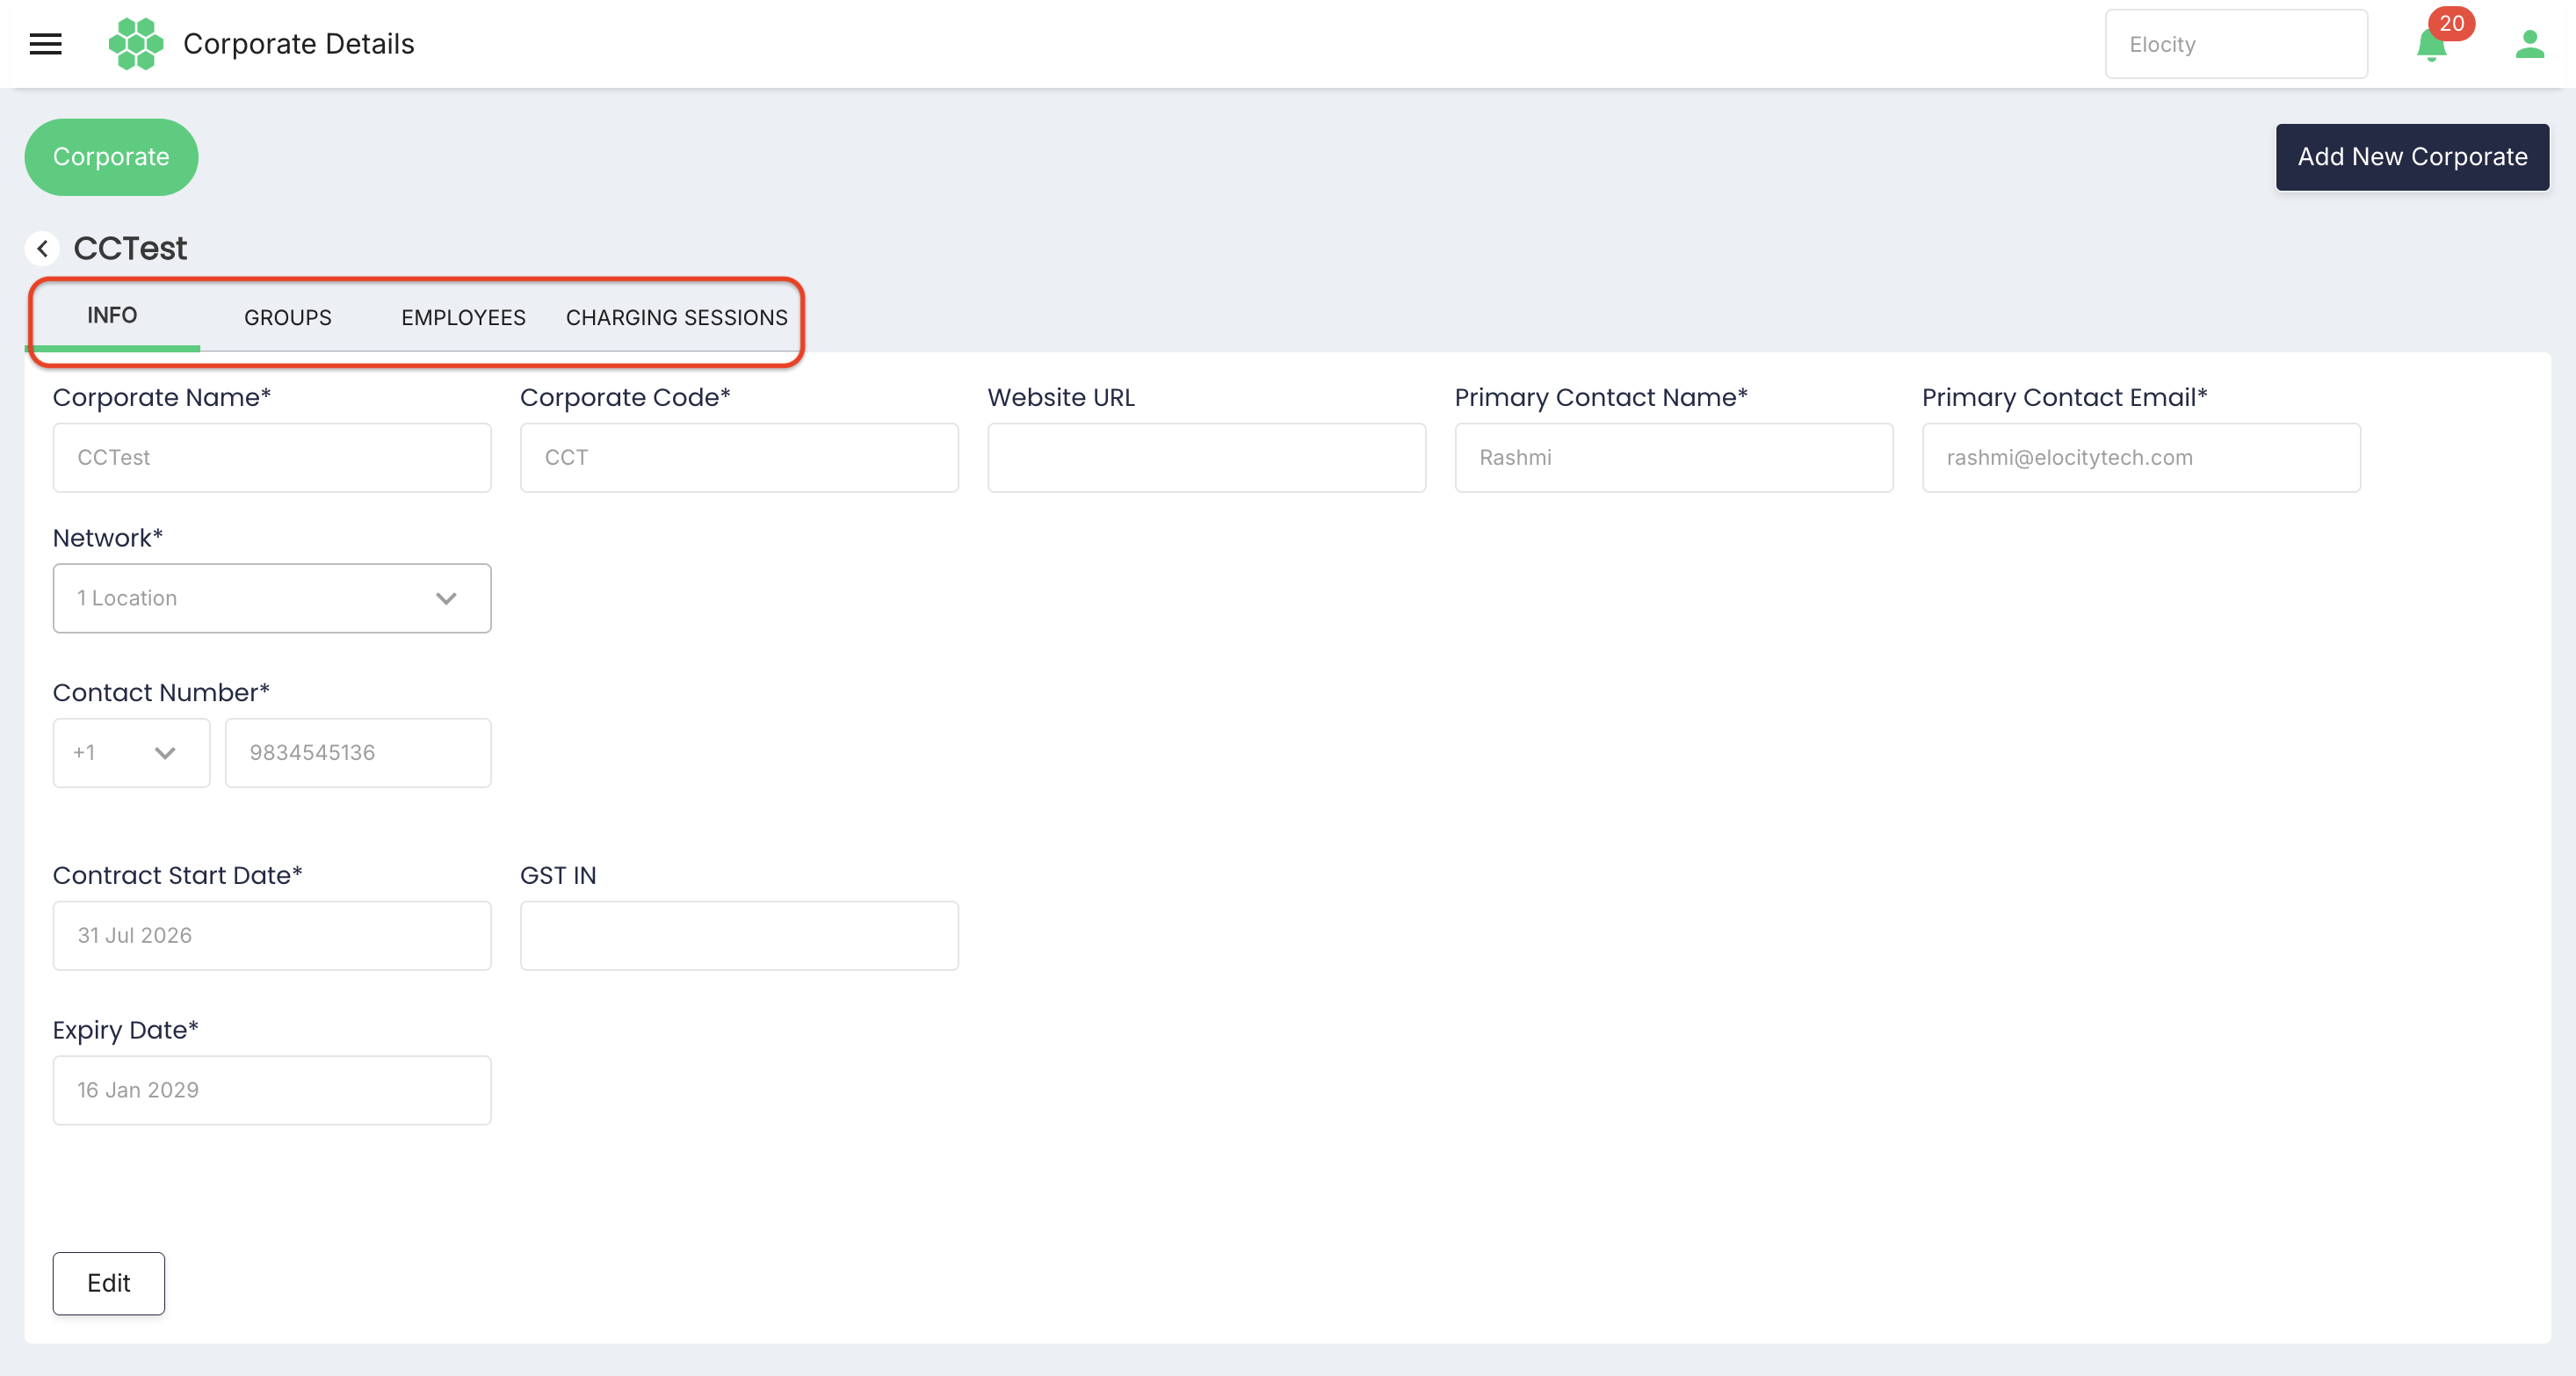This screenshot has height=1376, width=2576.
Task: Click the empty GST IN field
Action: [x=739, y=936]
